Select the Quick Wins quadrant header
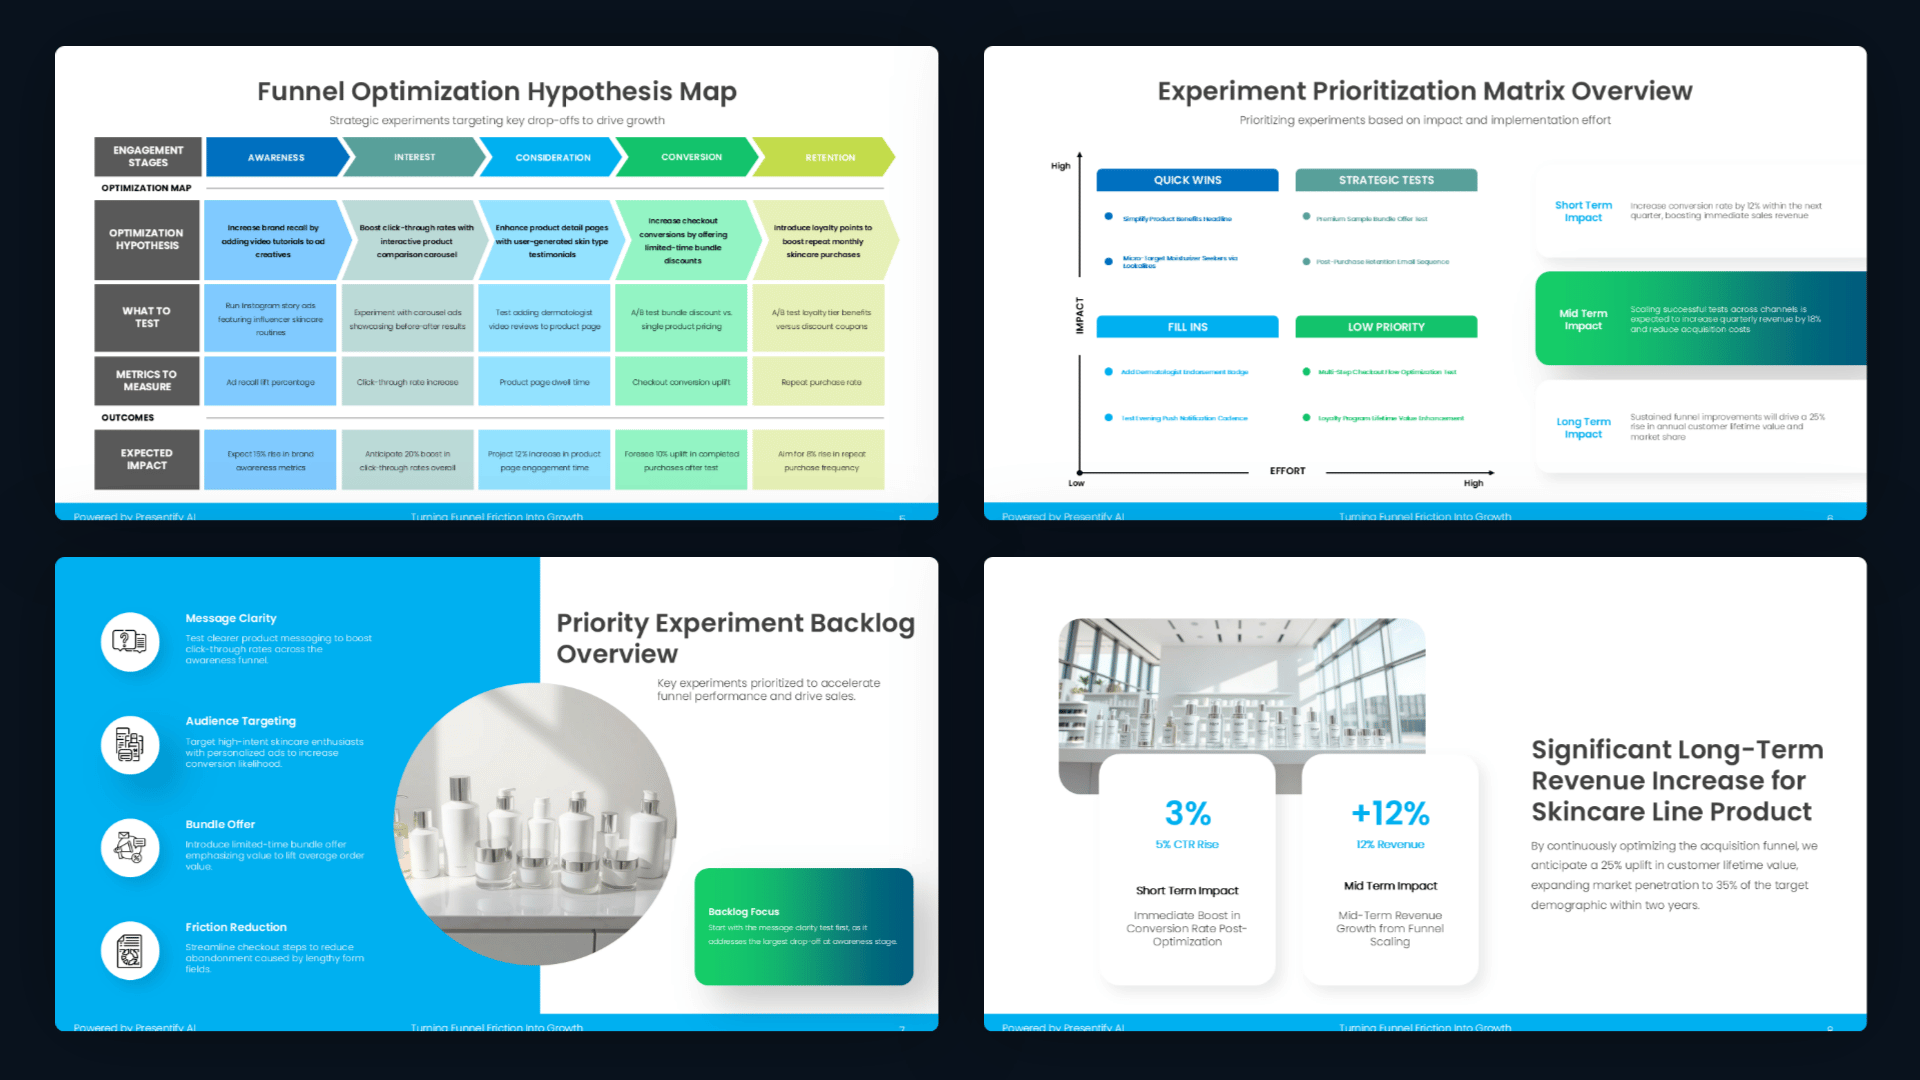The width and height of the screenshot is (1920, 1080). [1187, 180]
